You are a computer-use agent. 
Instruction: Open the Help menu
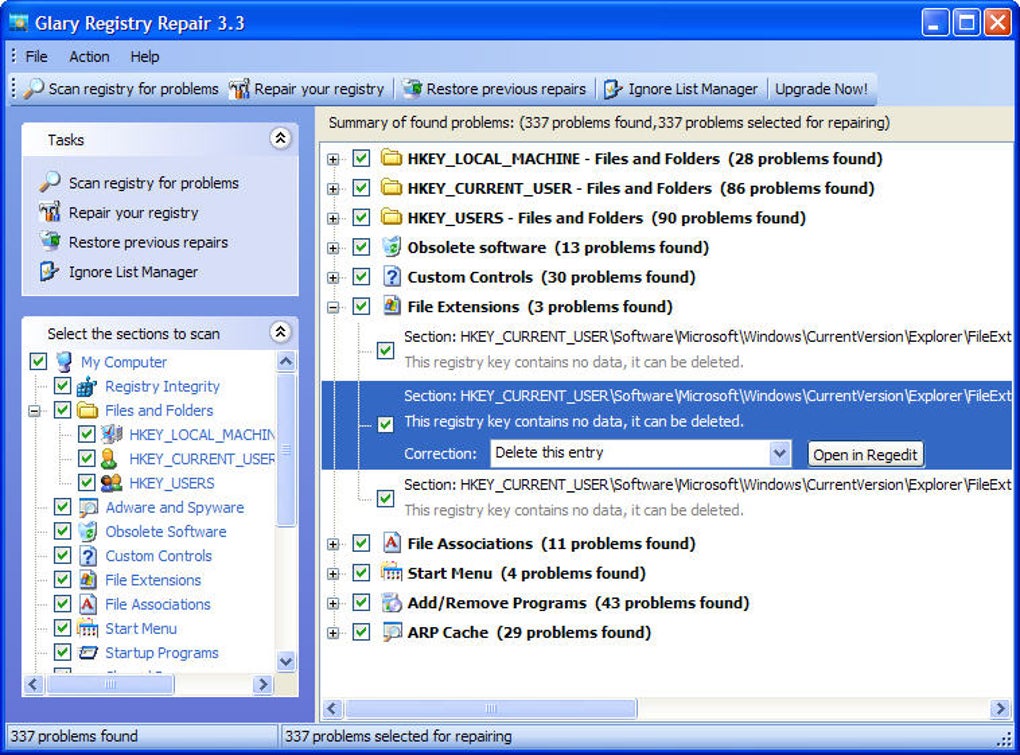point(144,57)
